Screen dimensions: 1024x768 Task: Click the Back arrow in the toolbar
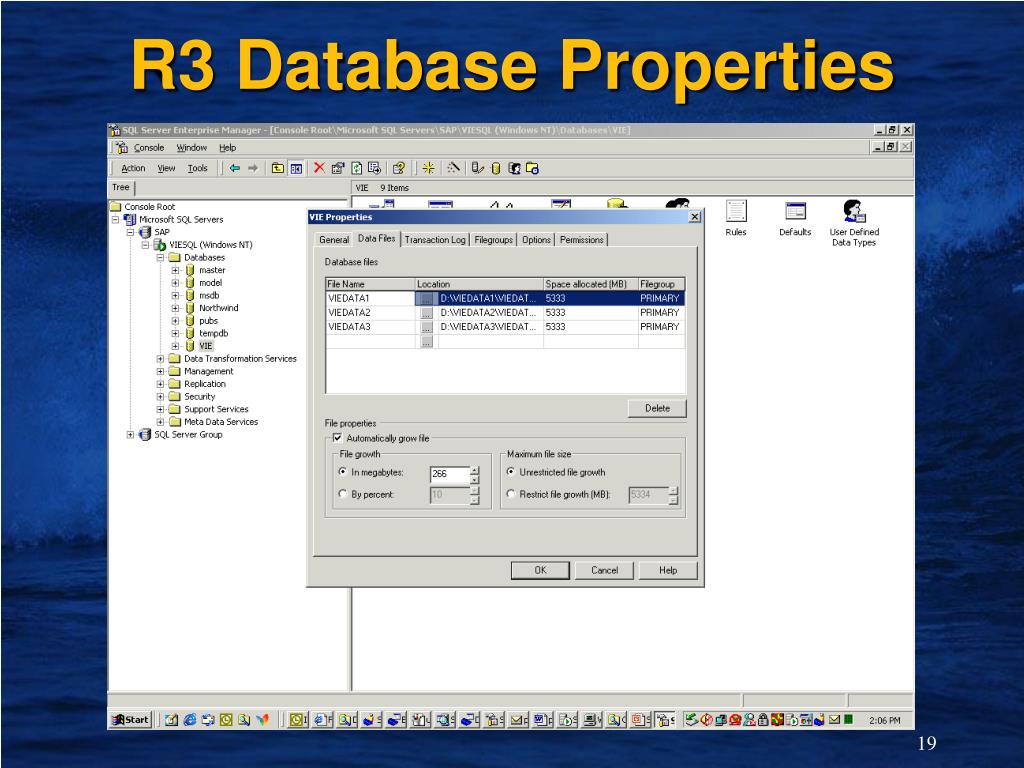pos(234,168)
